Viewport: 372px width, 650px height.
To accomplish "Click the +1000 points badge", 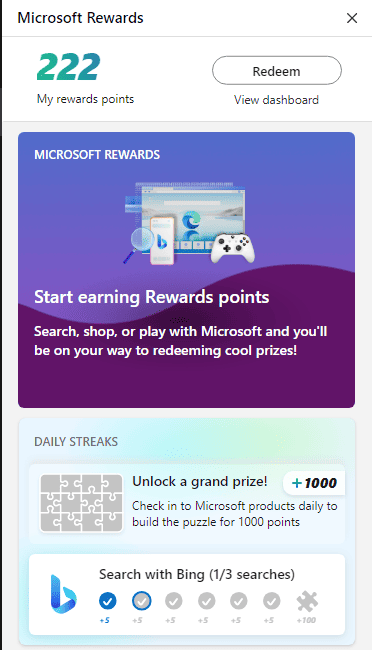I will tap(314, 483).
